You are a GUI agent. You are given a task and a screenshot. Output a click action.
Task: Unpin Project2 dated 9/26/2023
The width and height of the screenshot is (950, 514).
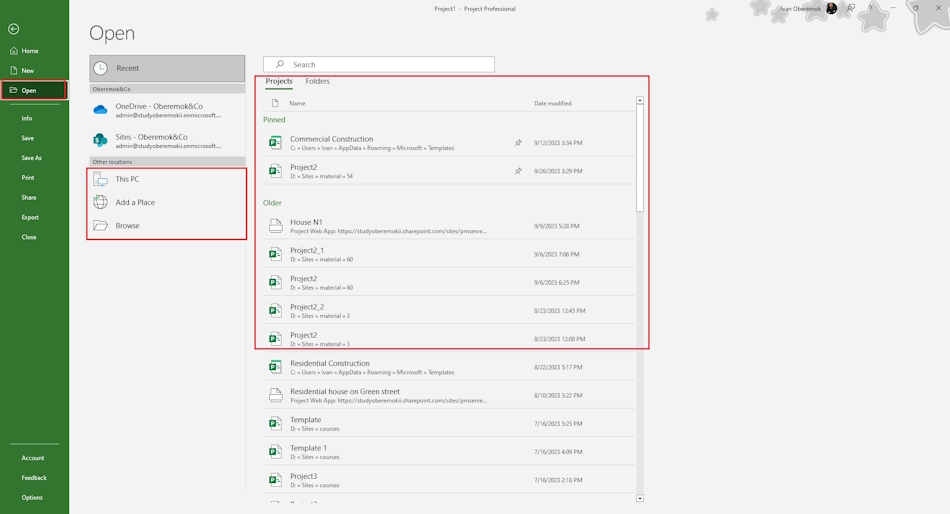point(518,171)
